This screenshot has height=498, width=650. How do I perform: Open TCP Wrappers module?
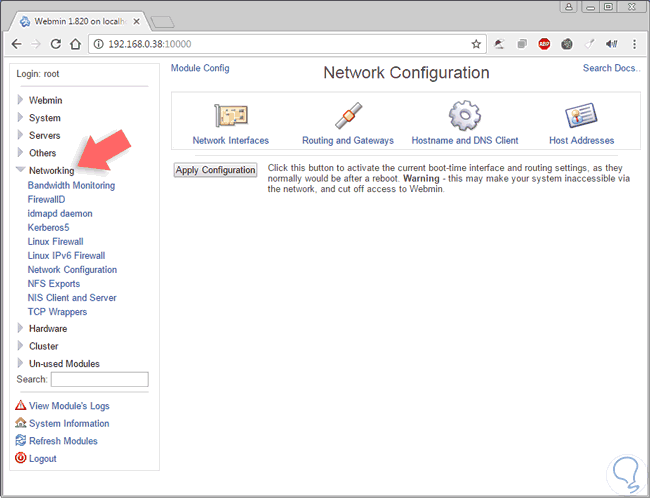pos(57,312)
